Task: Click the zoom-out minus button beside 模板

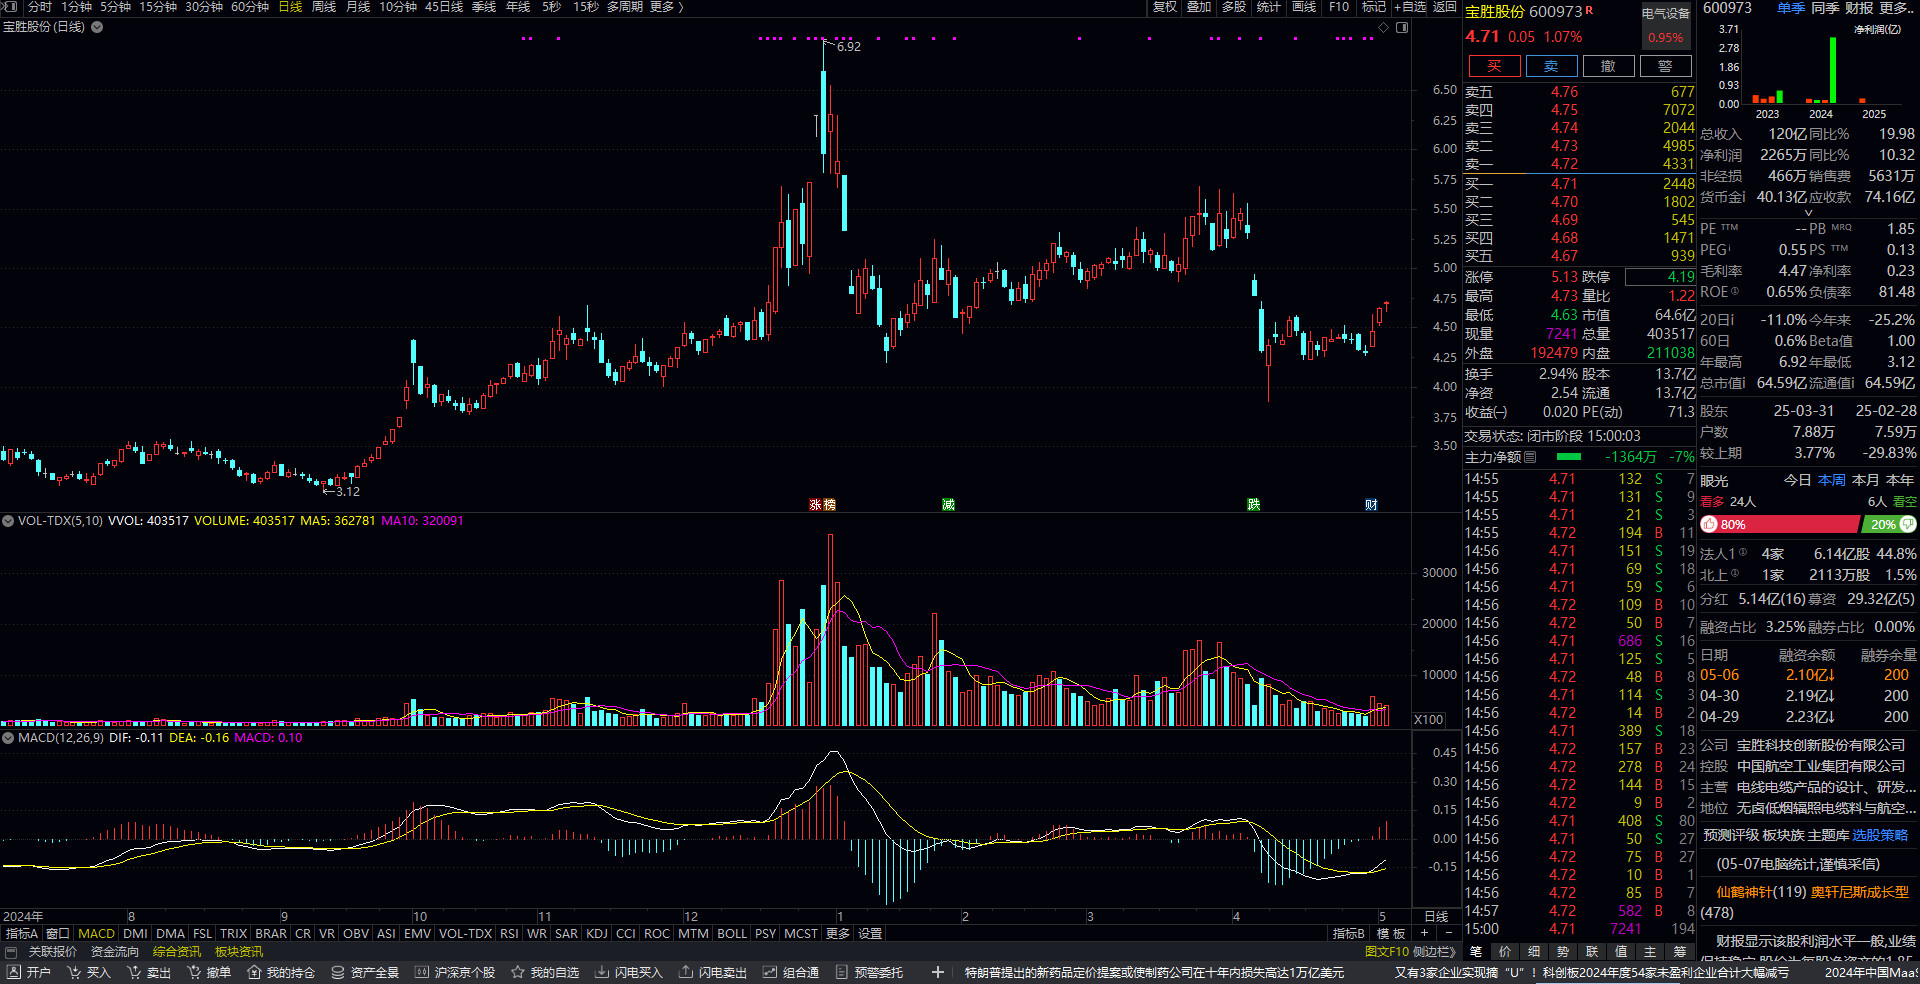Action: [x=1448, y=933]
